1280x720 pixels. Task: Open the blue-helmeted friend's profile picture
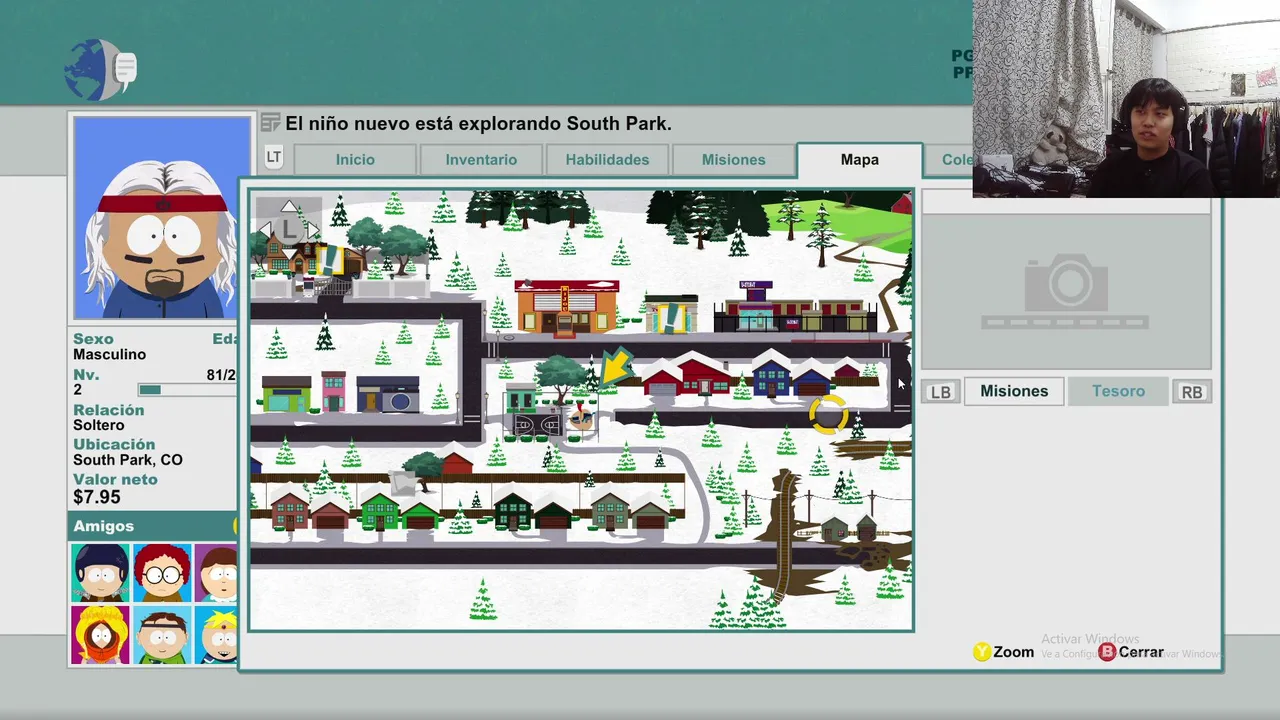point(100,573)
